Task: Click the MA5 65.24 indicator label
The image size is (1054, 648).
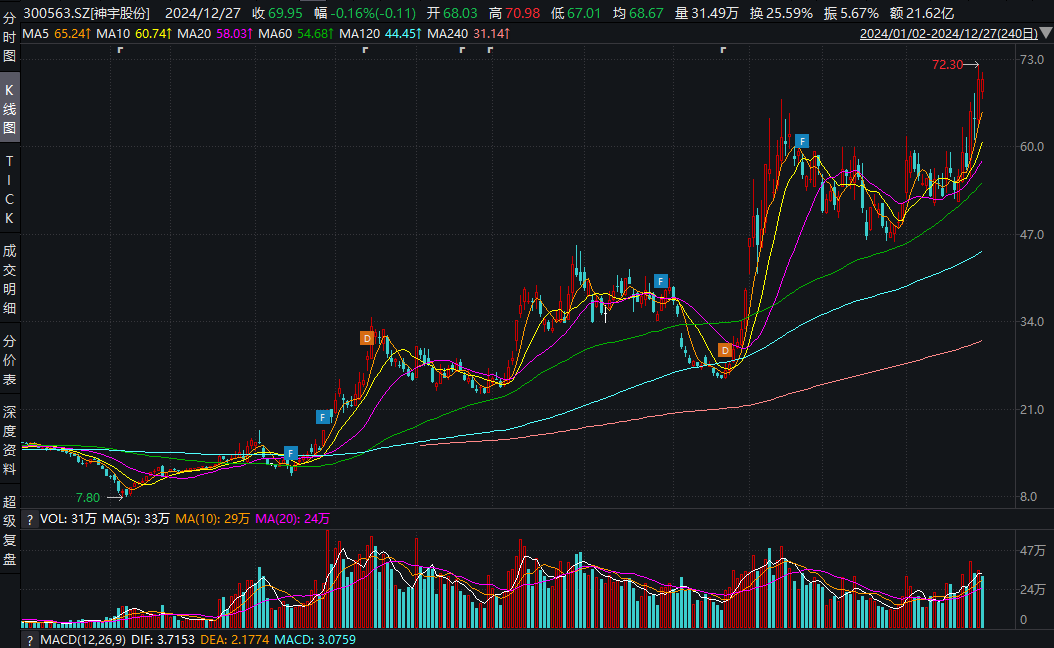Action: [56, 34]
